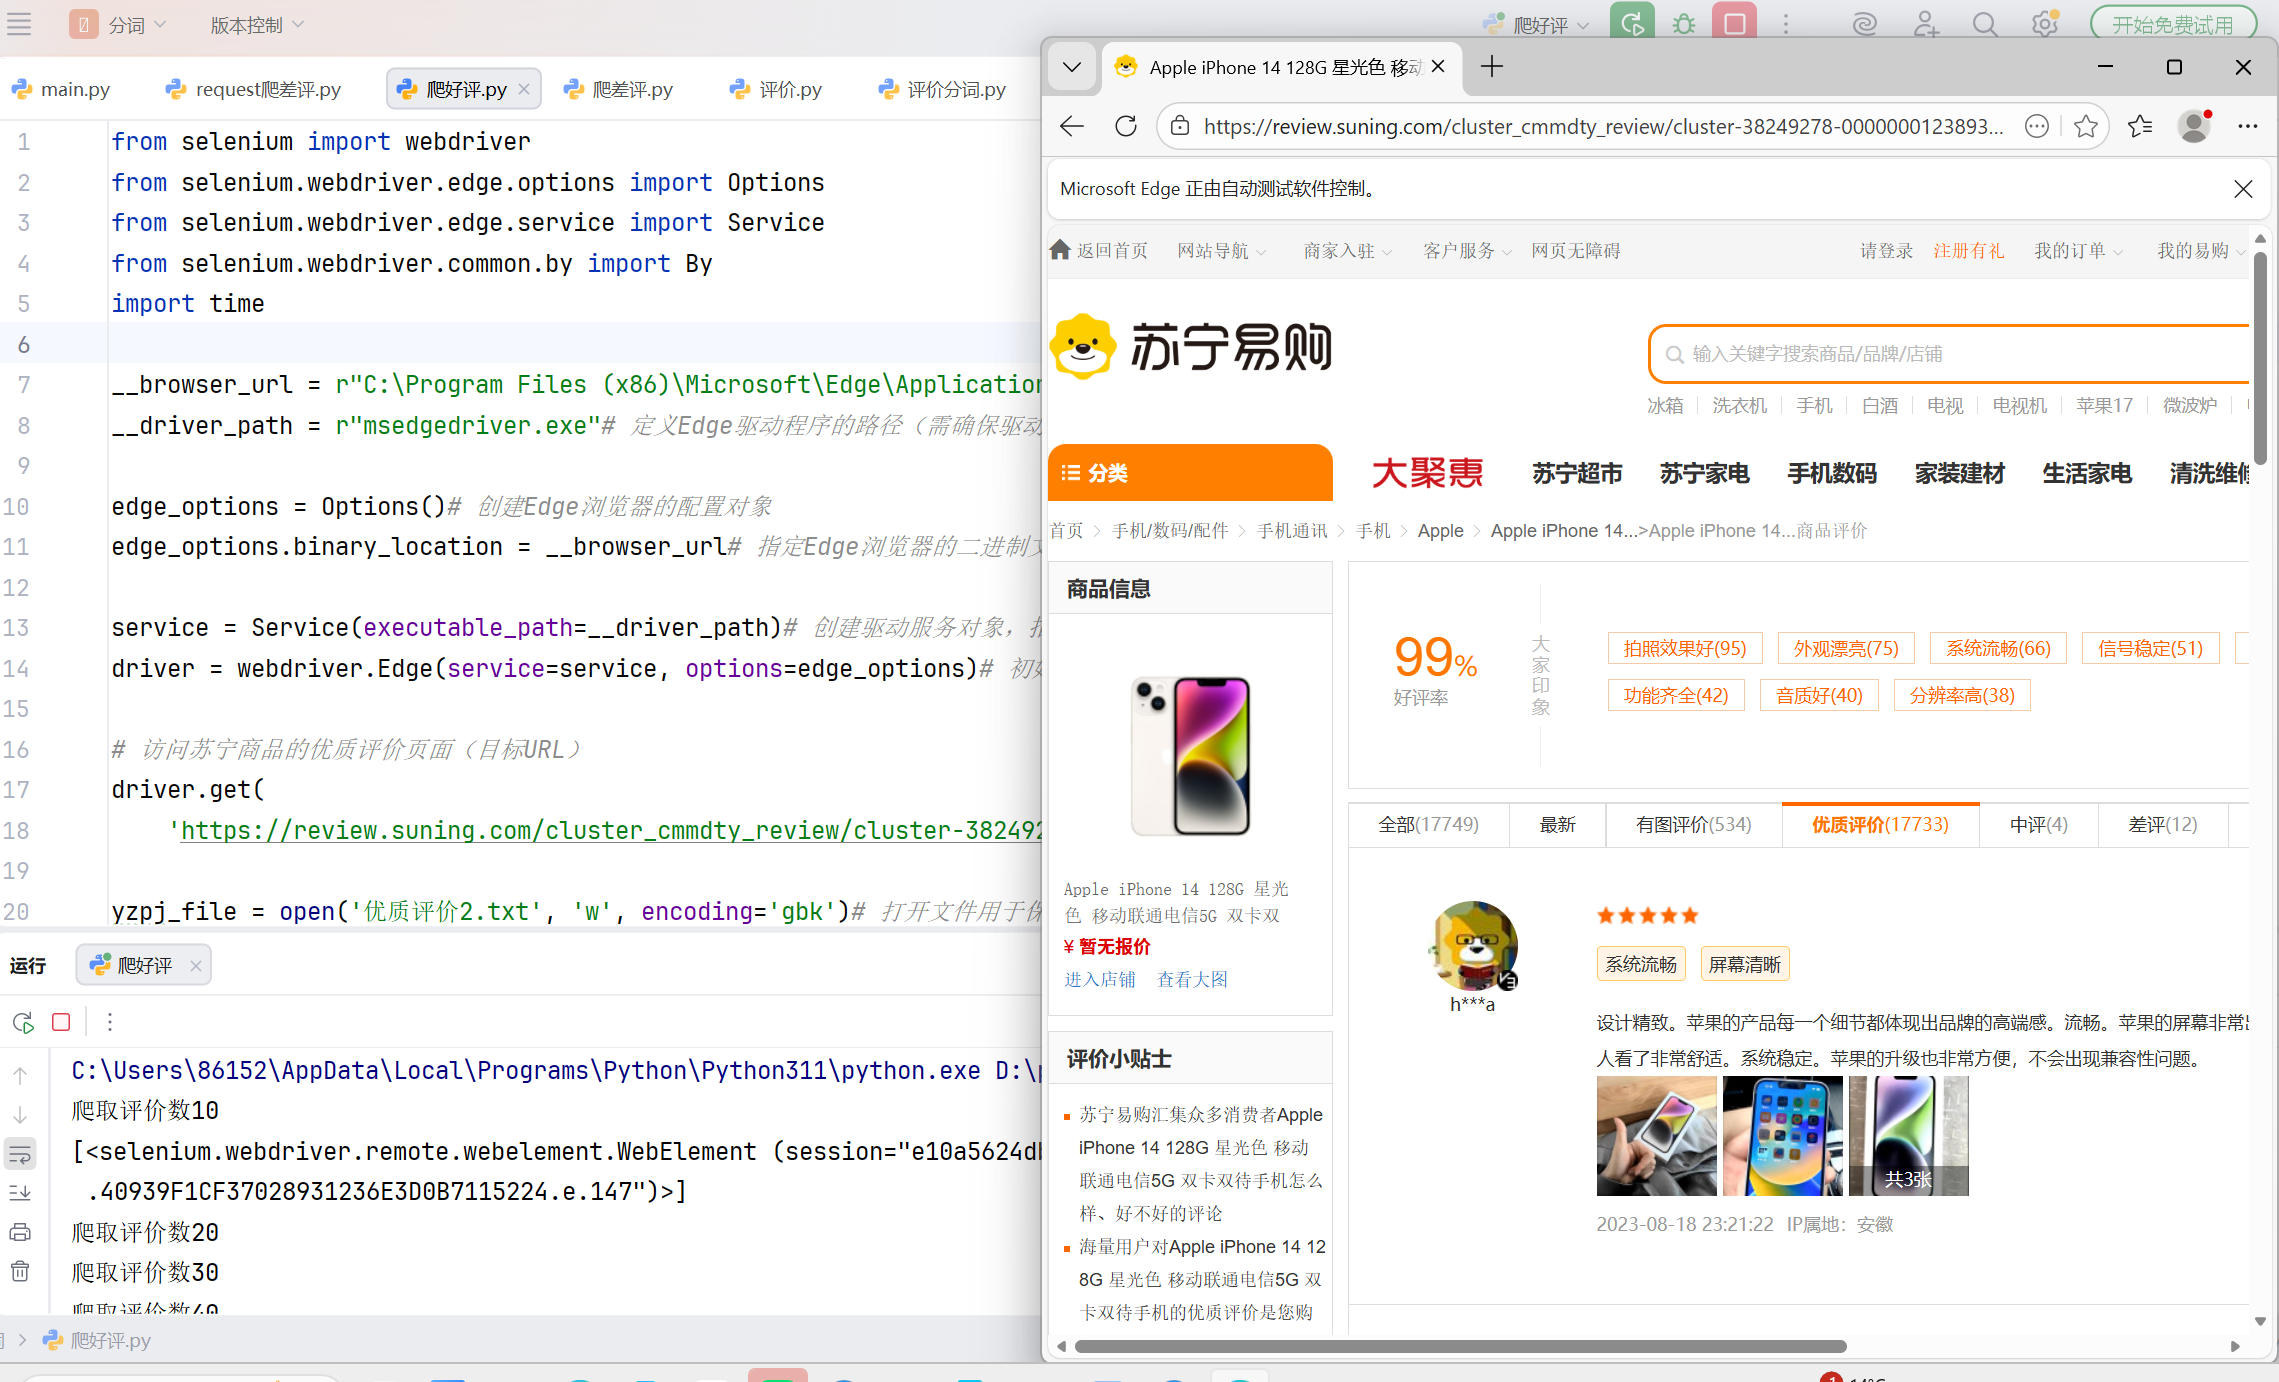Switch to main.py editor tab

pos(62,89)
